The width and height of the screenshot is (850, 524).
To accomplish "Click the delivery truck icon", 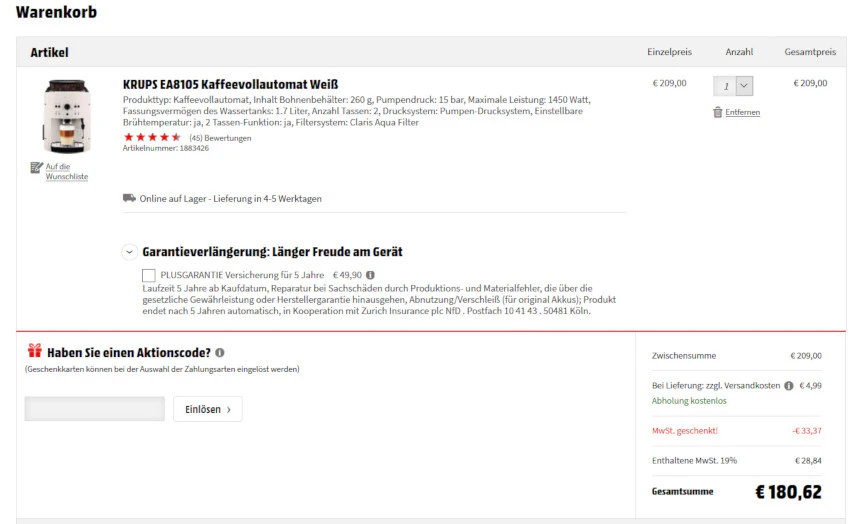I will click(129, 198).
